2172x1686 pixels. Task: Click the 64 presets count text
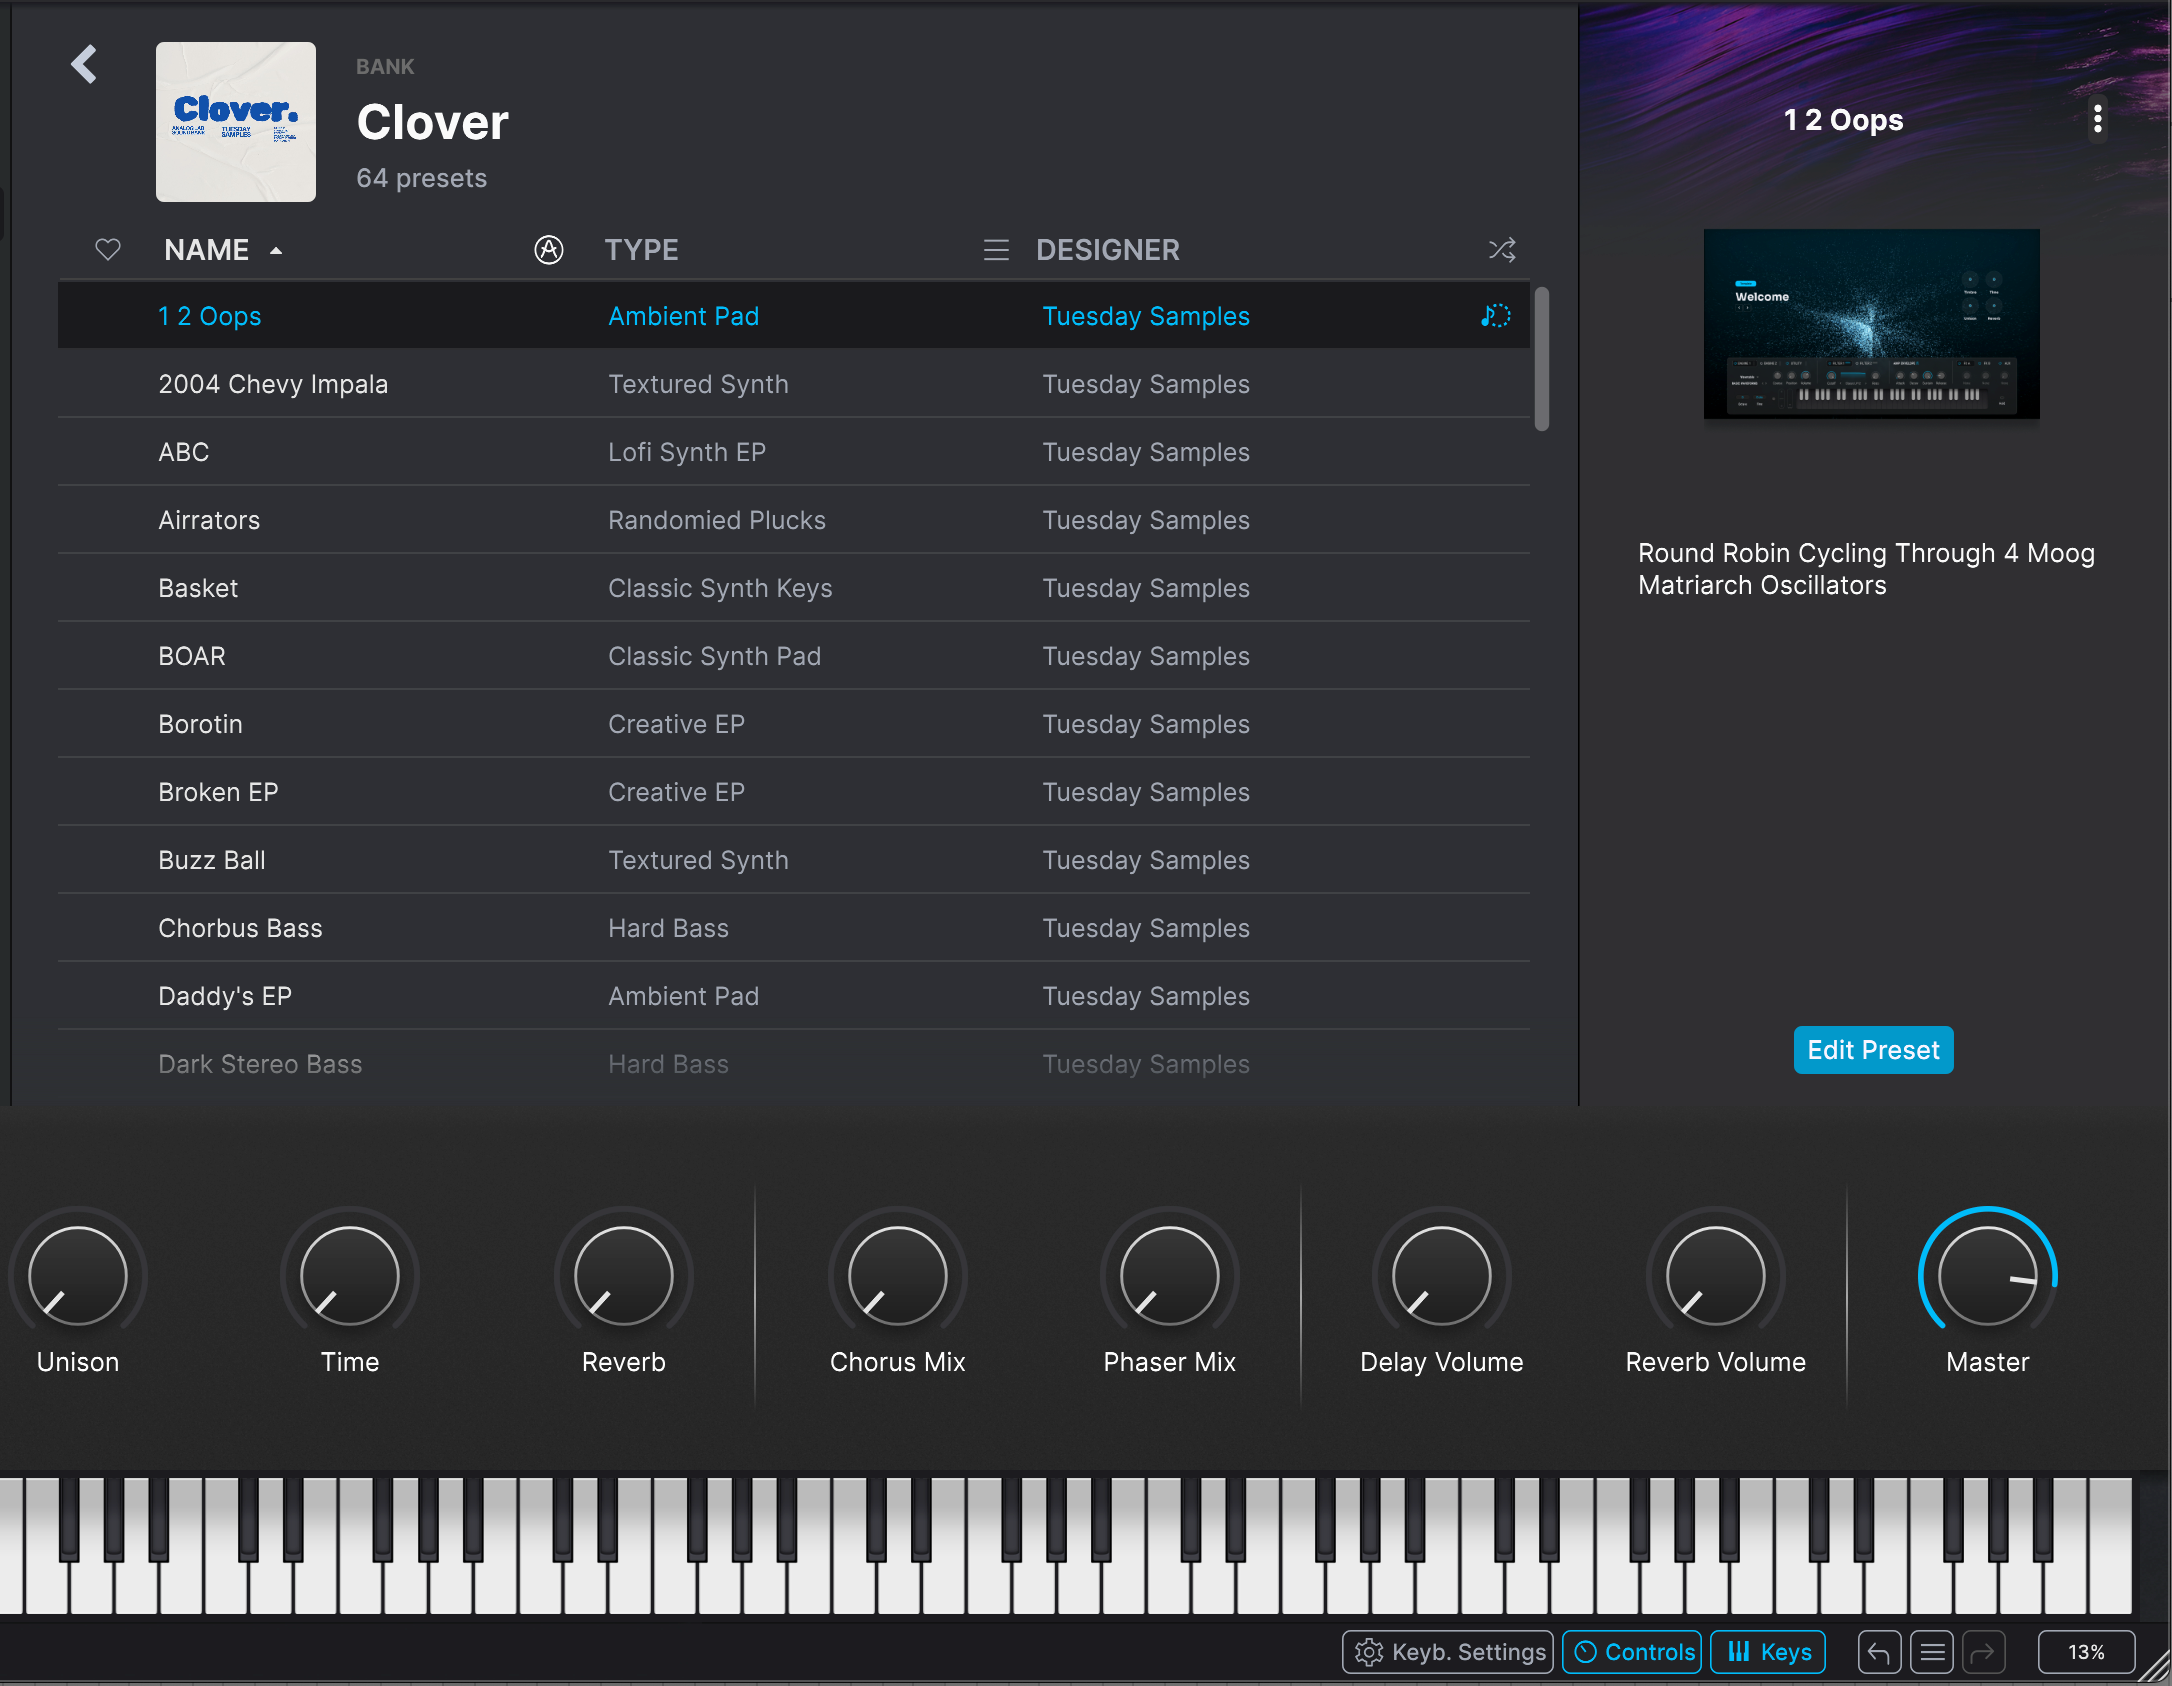422,178
